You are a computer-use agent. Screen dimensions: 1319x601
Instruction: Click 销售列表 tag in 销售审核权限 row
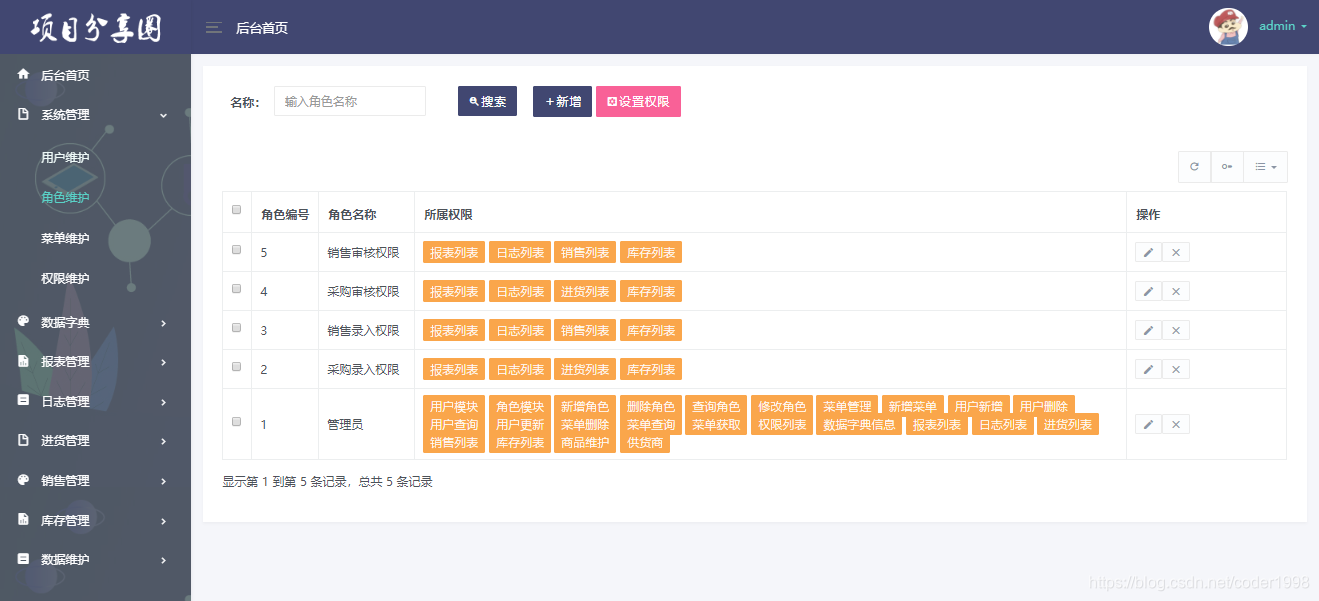[585, 252]
